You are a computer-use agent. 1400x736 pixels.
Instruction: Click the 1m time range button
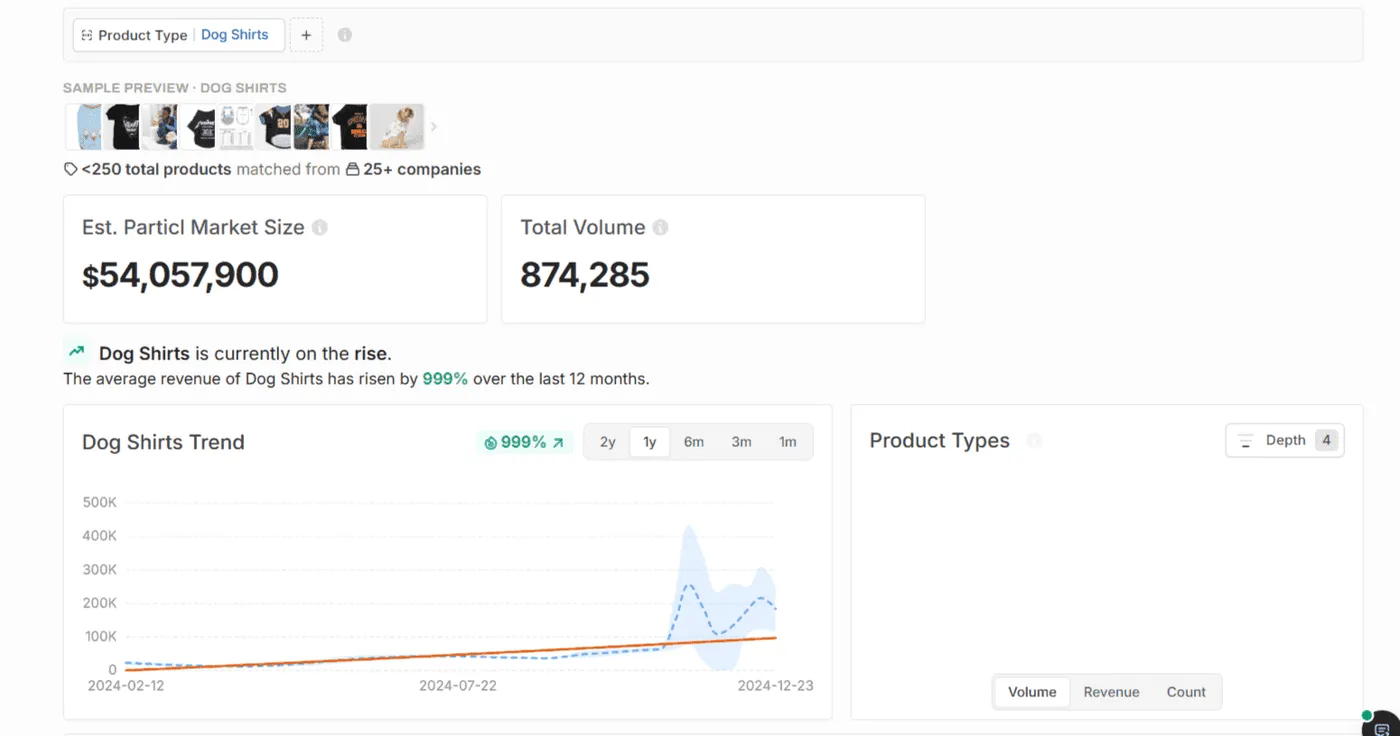pos(788,442)
